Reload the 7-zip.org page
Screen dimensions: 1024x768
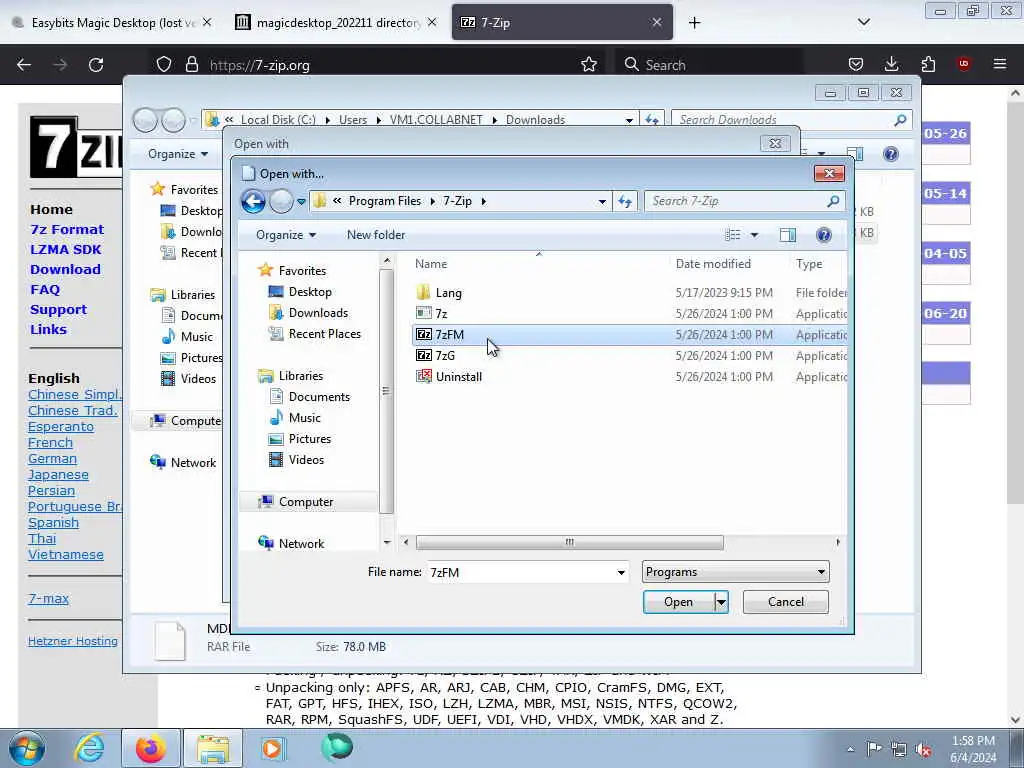tap(96, 64)
